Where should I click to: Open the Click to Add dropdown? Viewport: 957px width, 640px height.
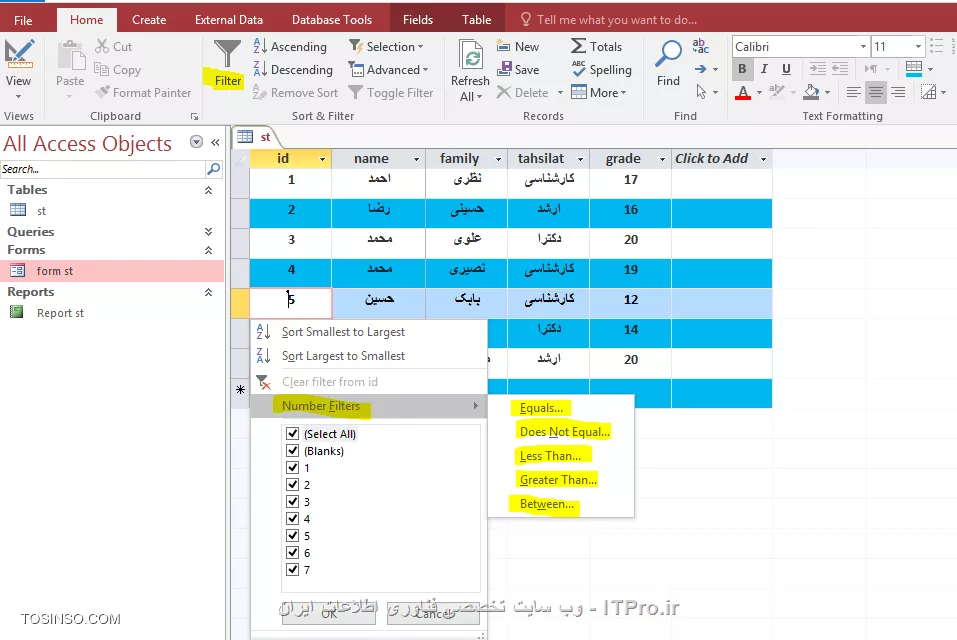pos(762,158)
